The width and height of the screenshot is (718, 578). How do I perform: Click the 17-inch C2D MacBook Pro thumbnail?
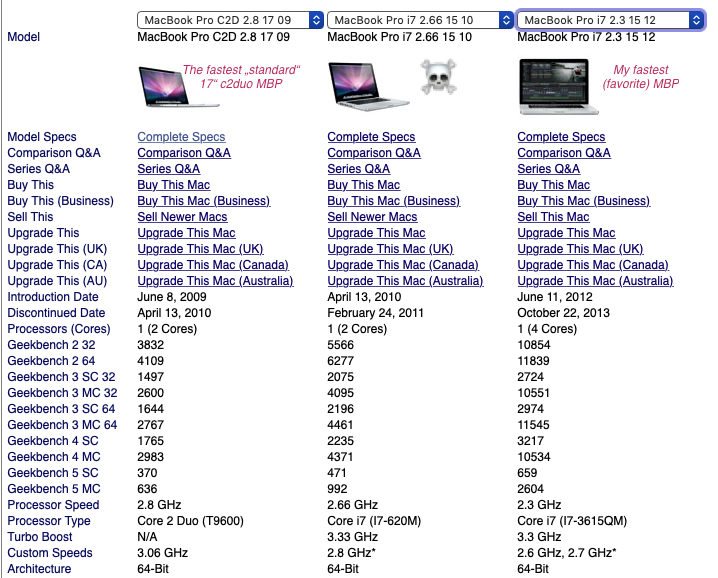click(179, 86)
